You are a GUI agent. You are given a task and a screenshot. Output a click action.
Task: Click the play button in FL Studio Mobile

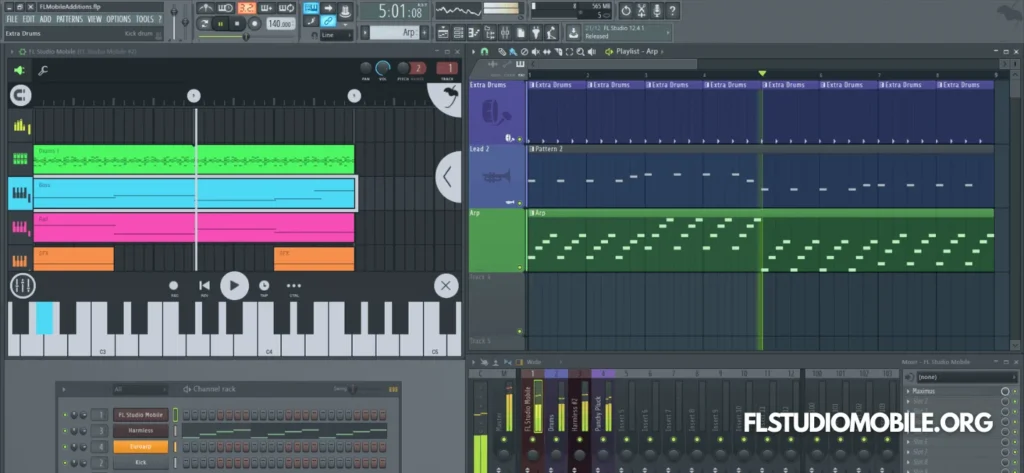[234, 285]
